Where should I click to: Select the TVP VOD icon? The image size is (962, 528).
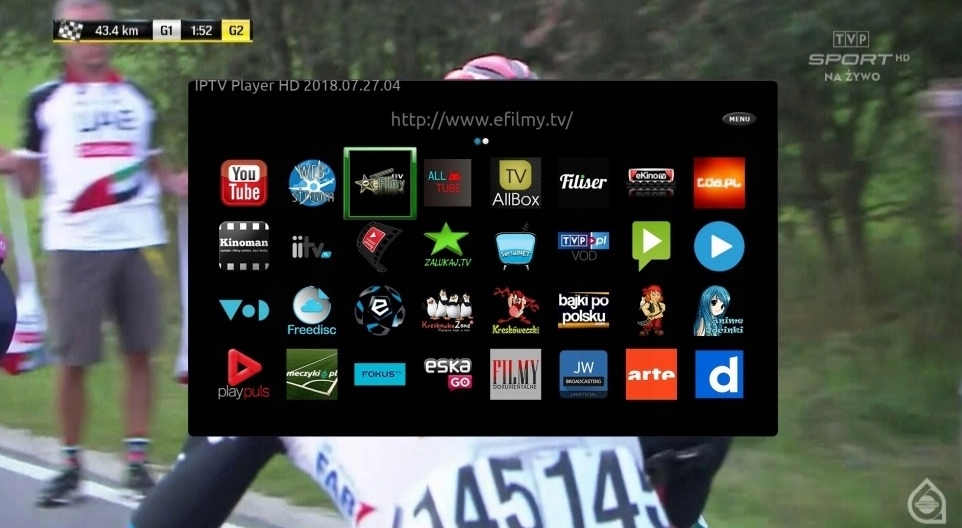tap(583, 246)
